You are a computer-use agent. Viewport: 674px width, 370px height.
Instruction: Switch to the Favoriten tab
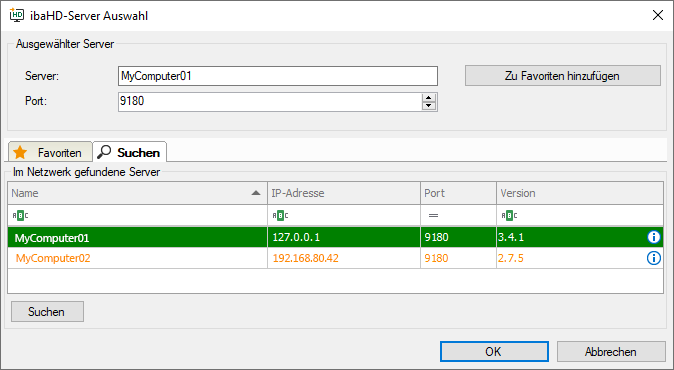pyautogui.click(x=49, y=152)
